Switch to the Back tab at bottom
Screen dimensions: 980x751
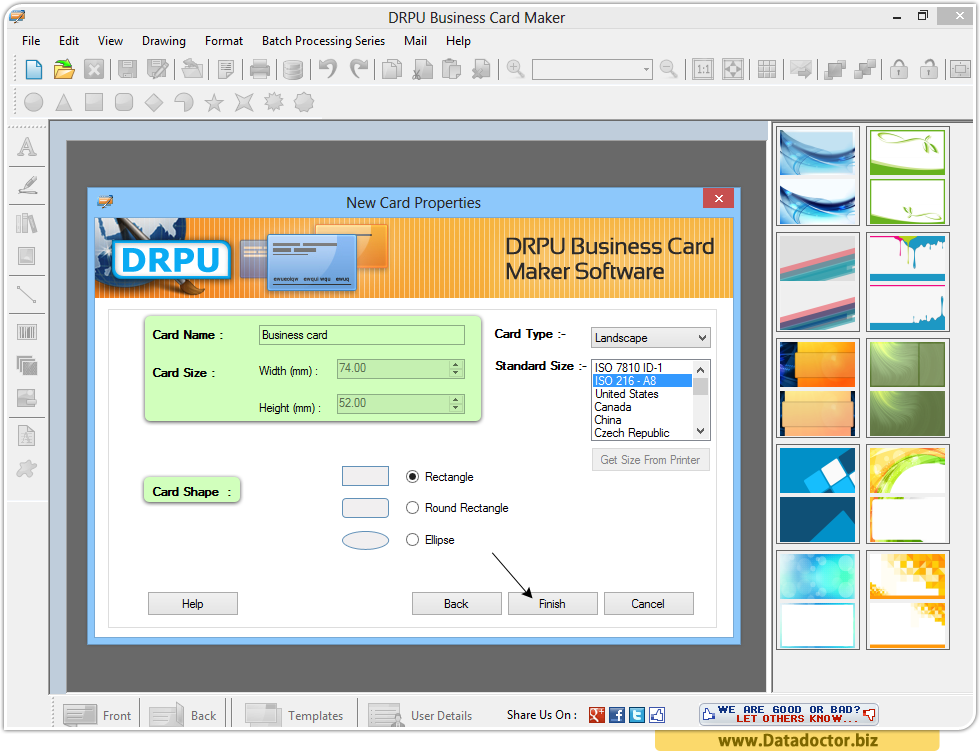point(183,715)
